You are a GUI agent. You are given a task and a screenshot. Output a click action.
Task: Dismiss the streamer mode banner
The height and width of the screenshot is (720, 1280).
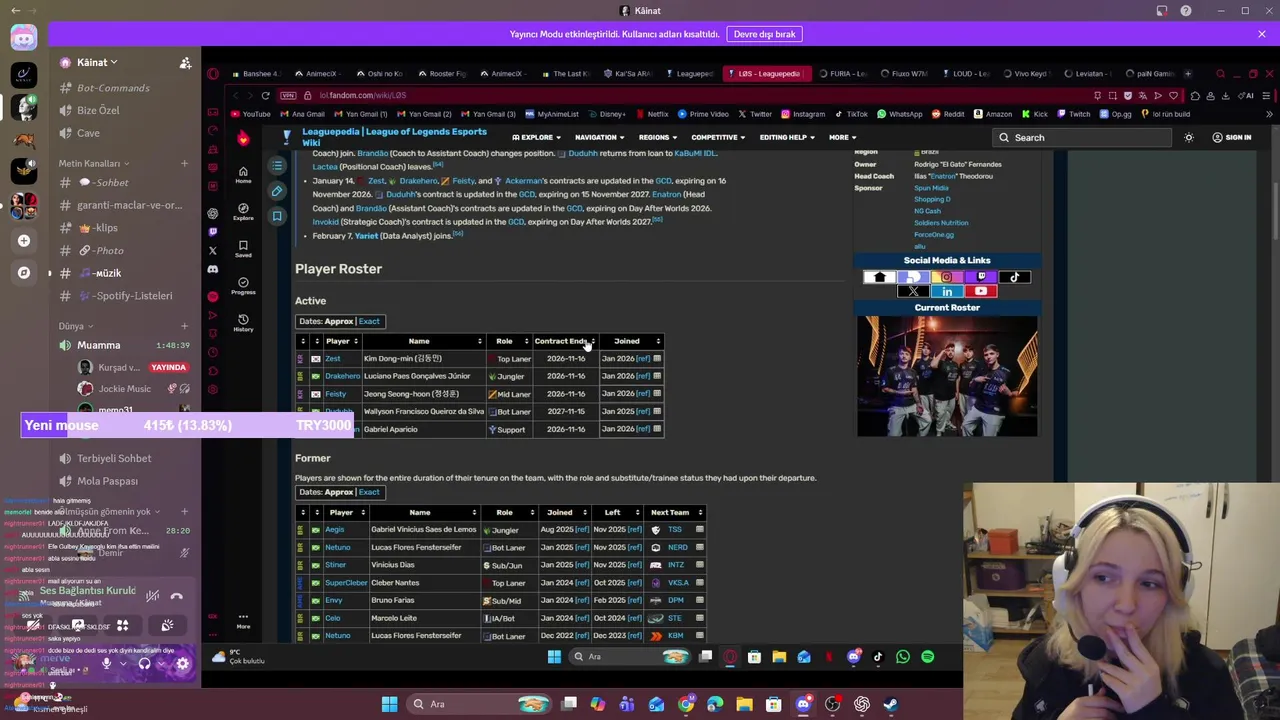[1262, 34]
